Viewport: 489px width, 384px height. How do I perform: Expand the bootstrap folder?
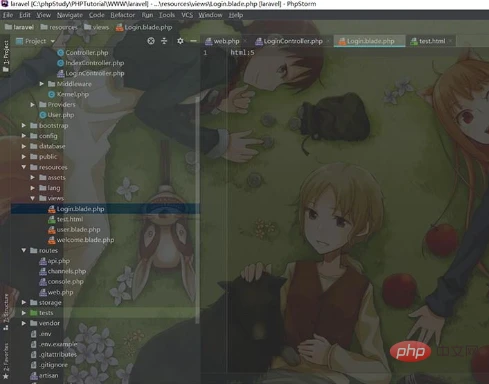24,125
